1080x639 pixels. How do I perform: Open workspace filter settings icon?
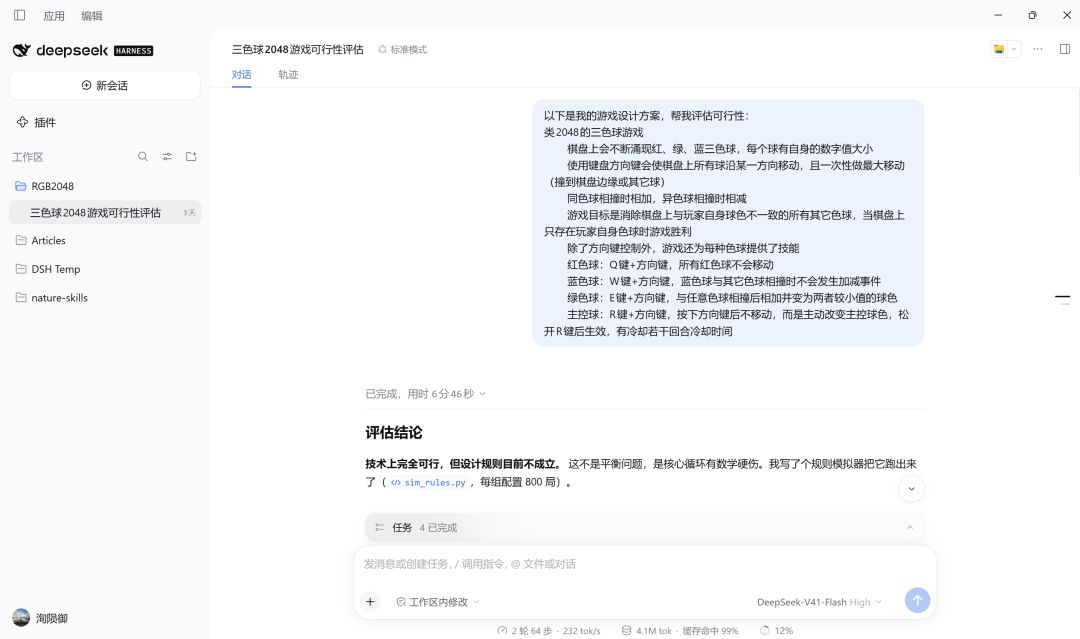click(x=167, y=157)
